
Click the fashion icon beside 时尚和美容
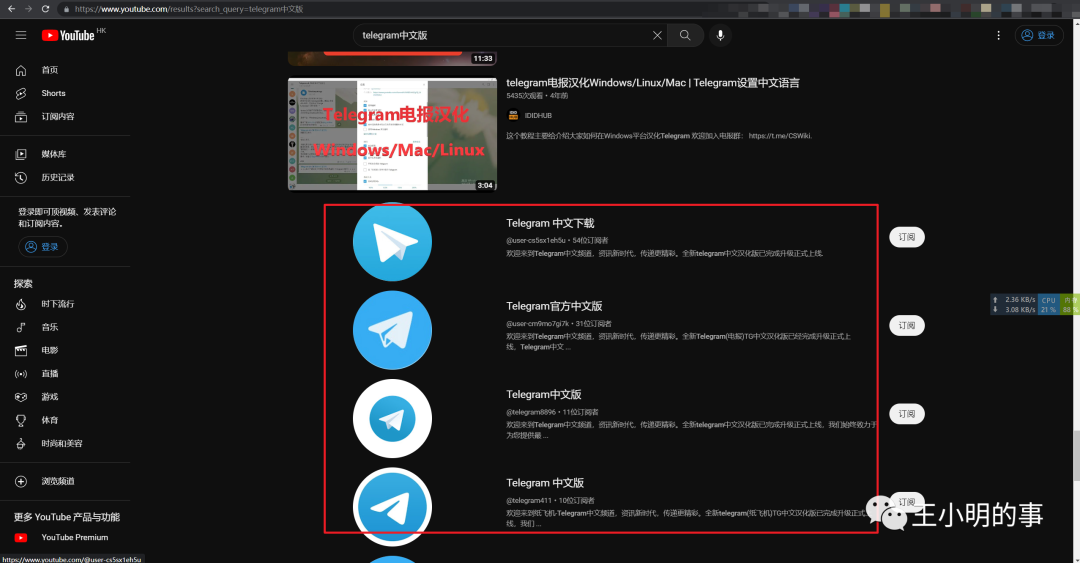(x=21, y=443)
